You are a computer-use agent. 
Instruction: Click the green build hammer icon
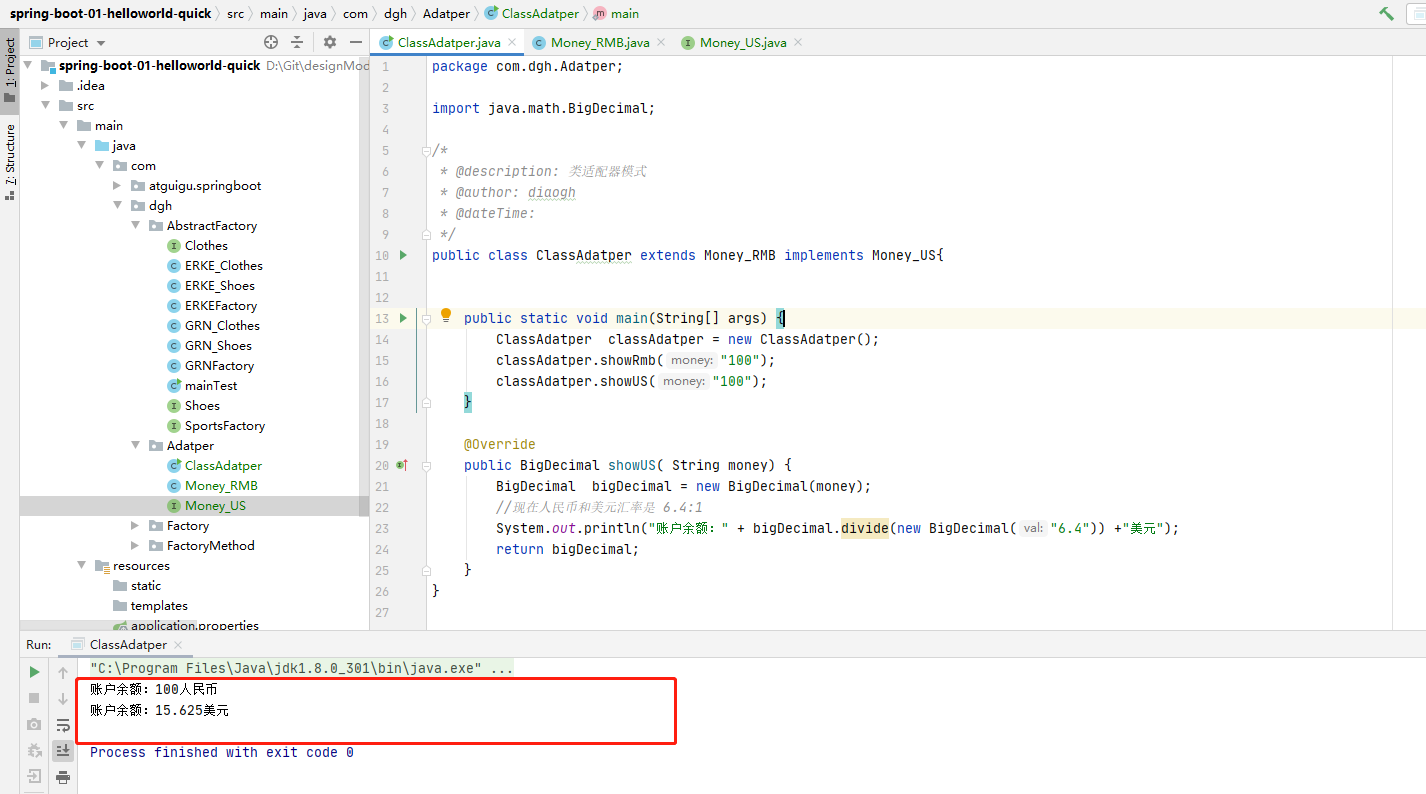click(x=1386, y=14)
